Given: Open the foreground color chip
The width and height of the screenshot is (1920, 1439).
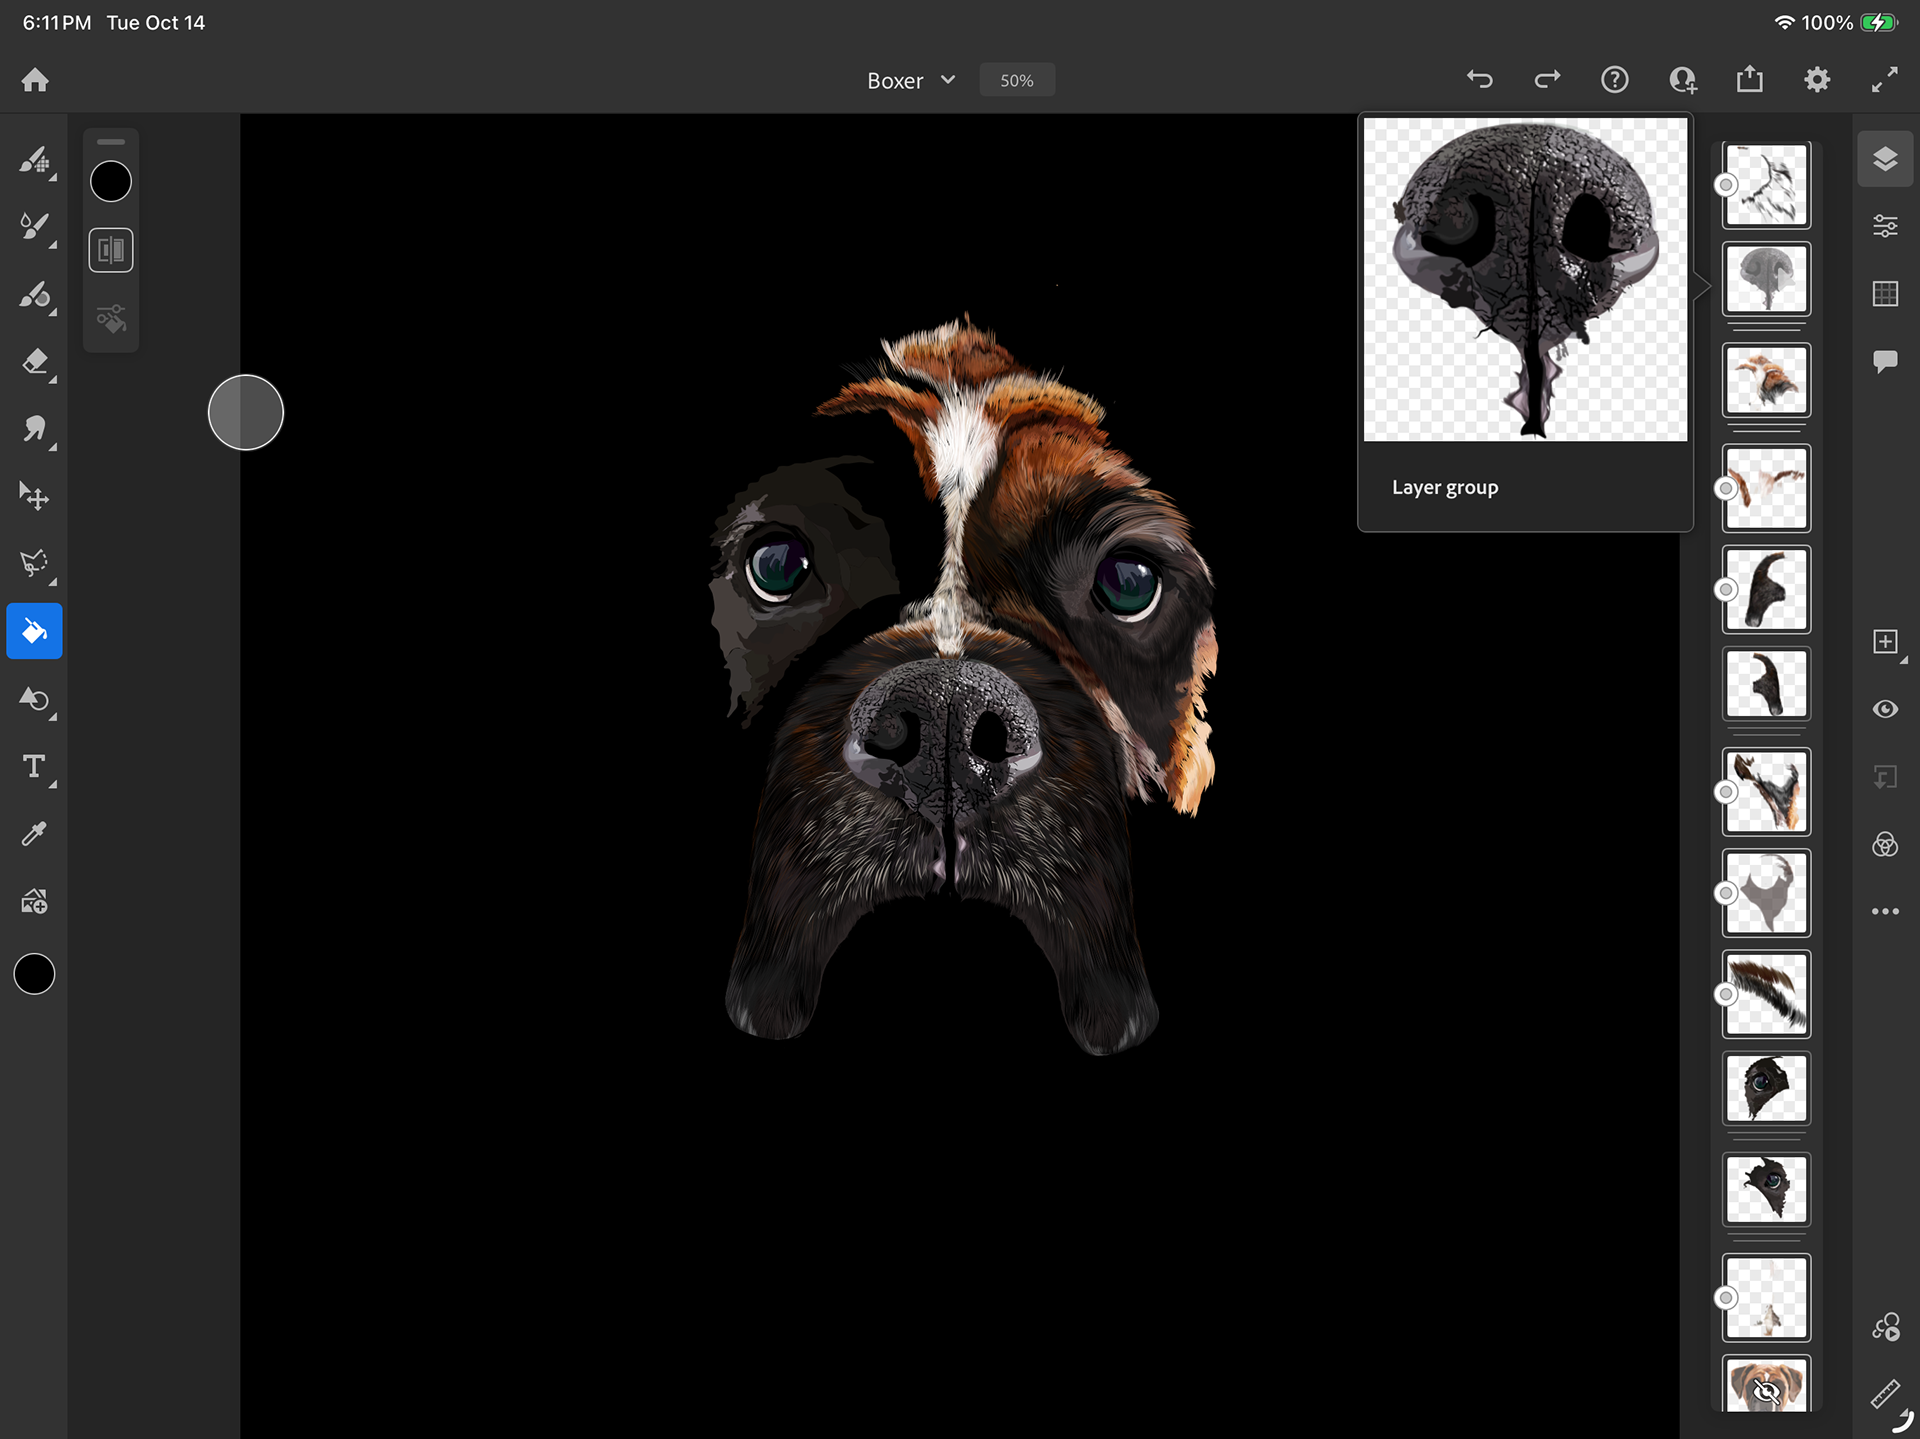Looking at the screenshot, I should [34, 974].
